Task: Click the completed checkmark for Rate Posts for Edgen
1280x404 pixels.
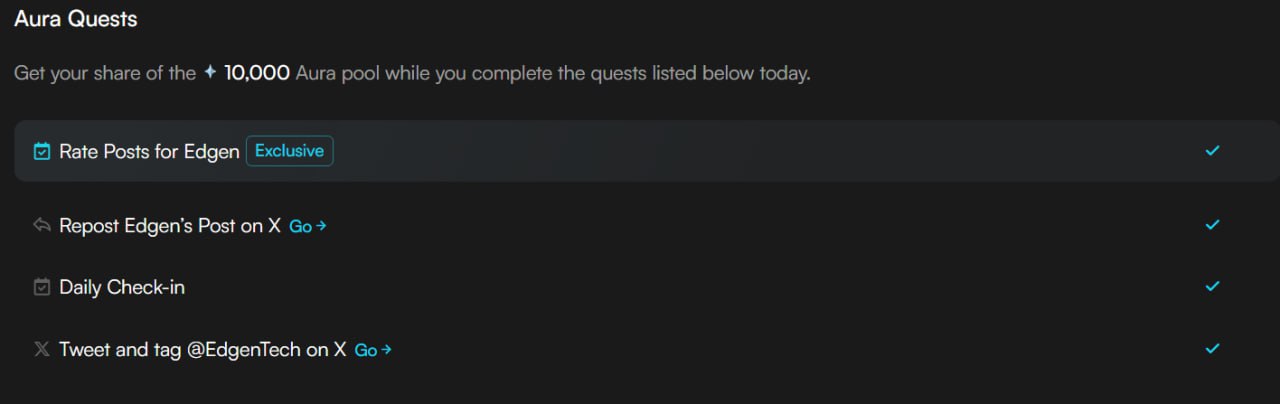Action: [x=1213, y=151]
